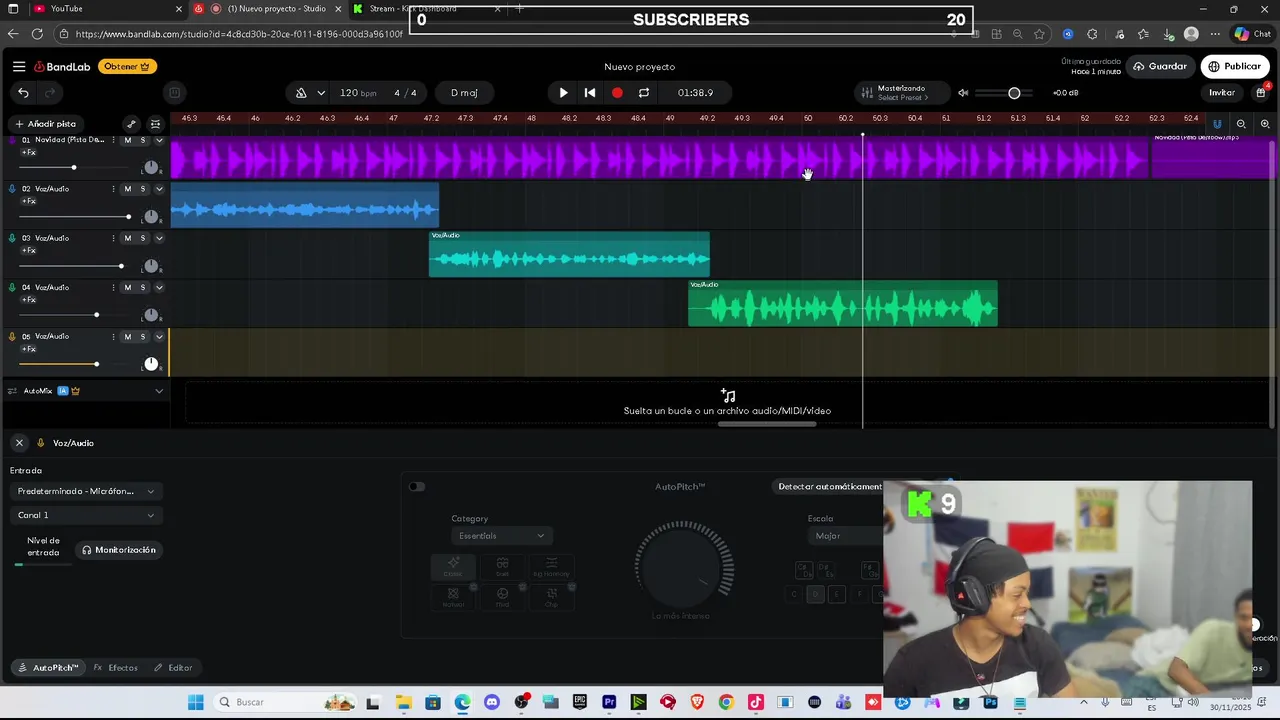Expand track 04 options chevron
Screen dimensions: 1280x720
158,287
